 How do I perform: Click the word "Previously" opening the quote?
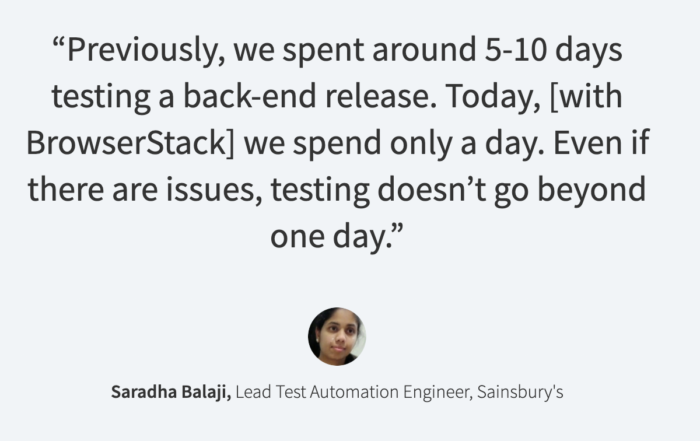click(x=140, y=49)
